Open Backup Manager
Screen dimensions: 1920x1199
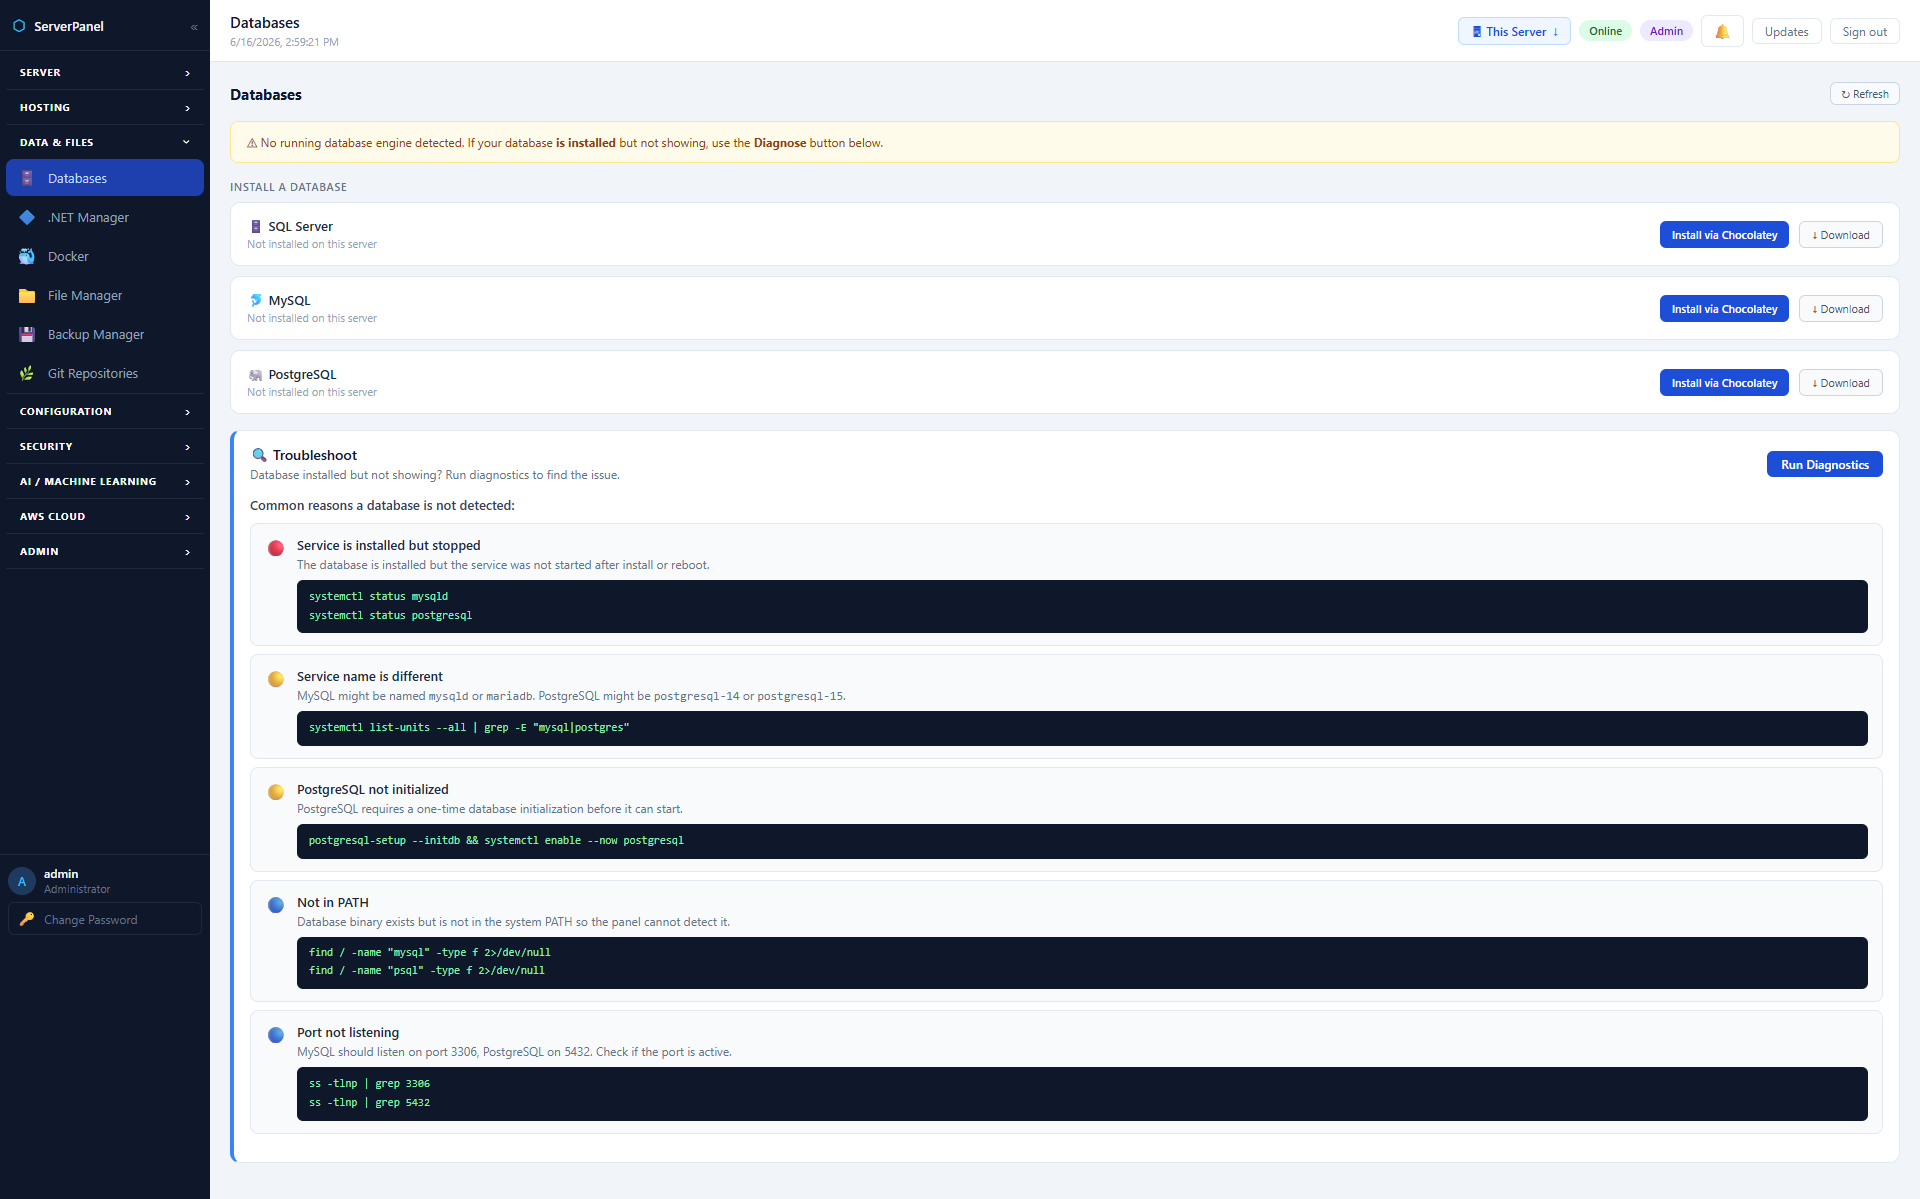[x=104, y=334]
